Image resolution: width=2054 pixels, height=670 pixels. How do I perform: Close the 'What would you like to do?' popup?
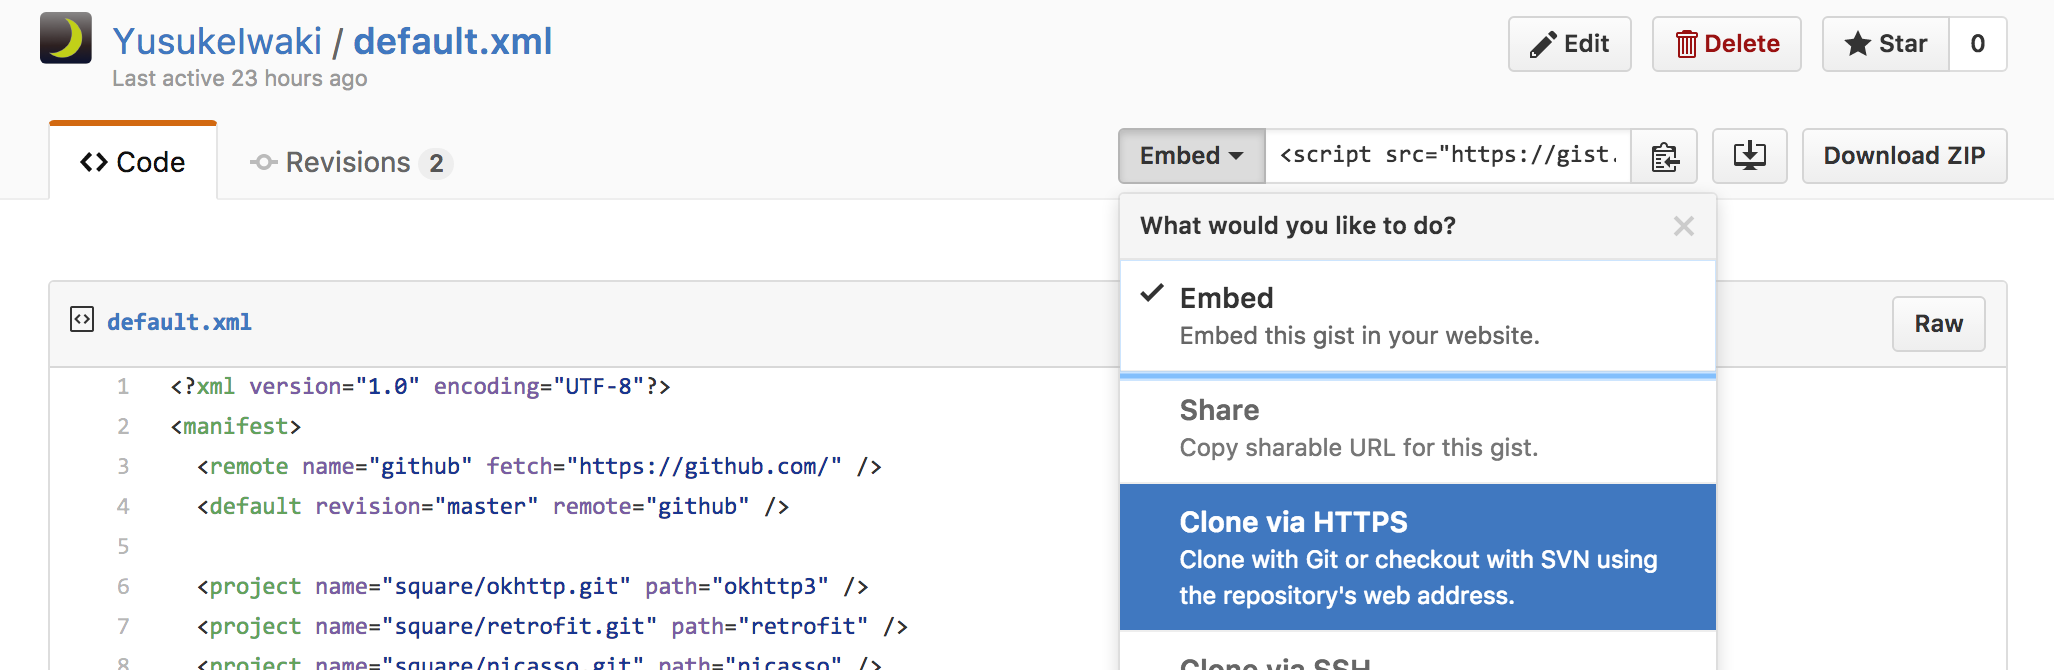(1684, 226)
